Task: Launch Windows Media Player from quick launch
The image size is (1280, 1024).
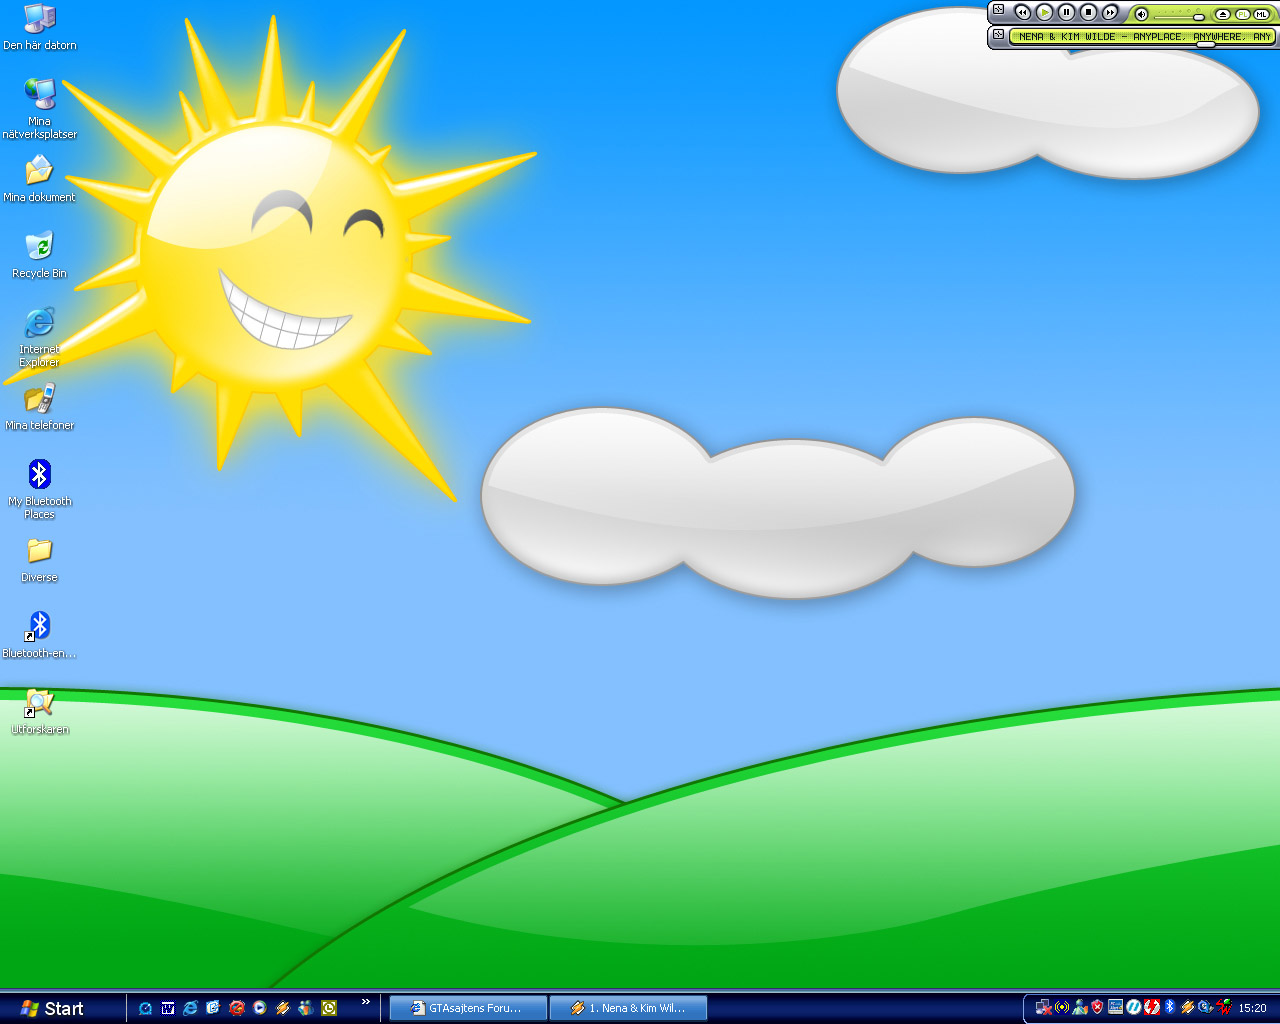Action: (x=260, y=1008)
